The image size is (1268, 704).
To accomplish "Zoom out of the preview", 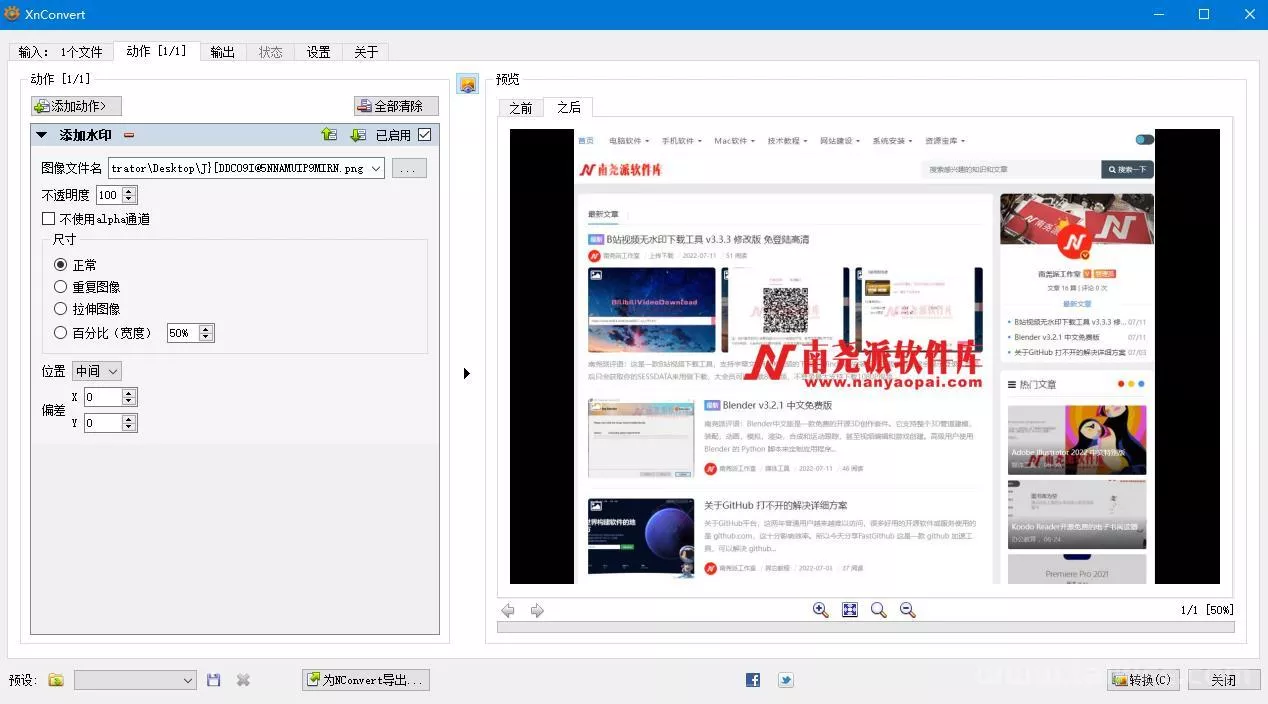I will (x=908, y=610).
